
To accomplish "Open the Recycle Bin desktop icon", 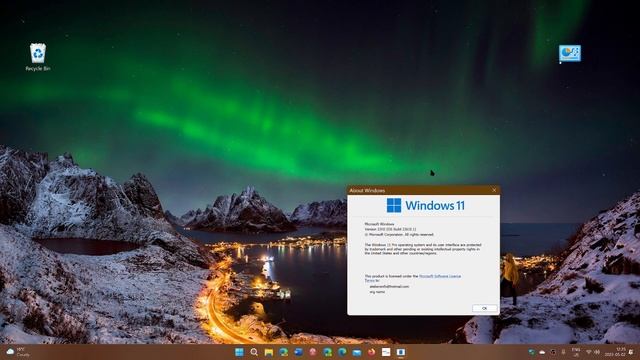I will point(38,57).
